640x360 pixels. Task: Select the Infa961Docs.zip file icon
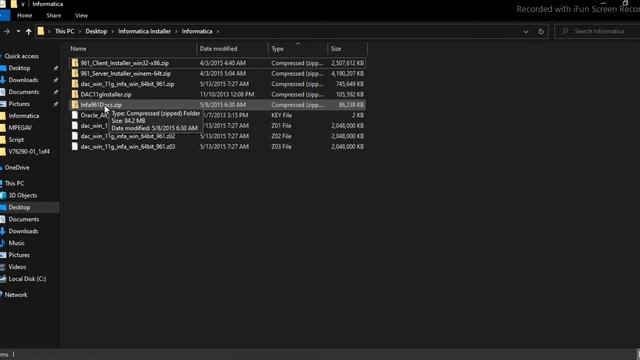pos(75,104)
